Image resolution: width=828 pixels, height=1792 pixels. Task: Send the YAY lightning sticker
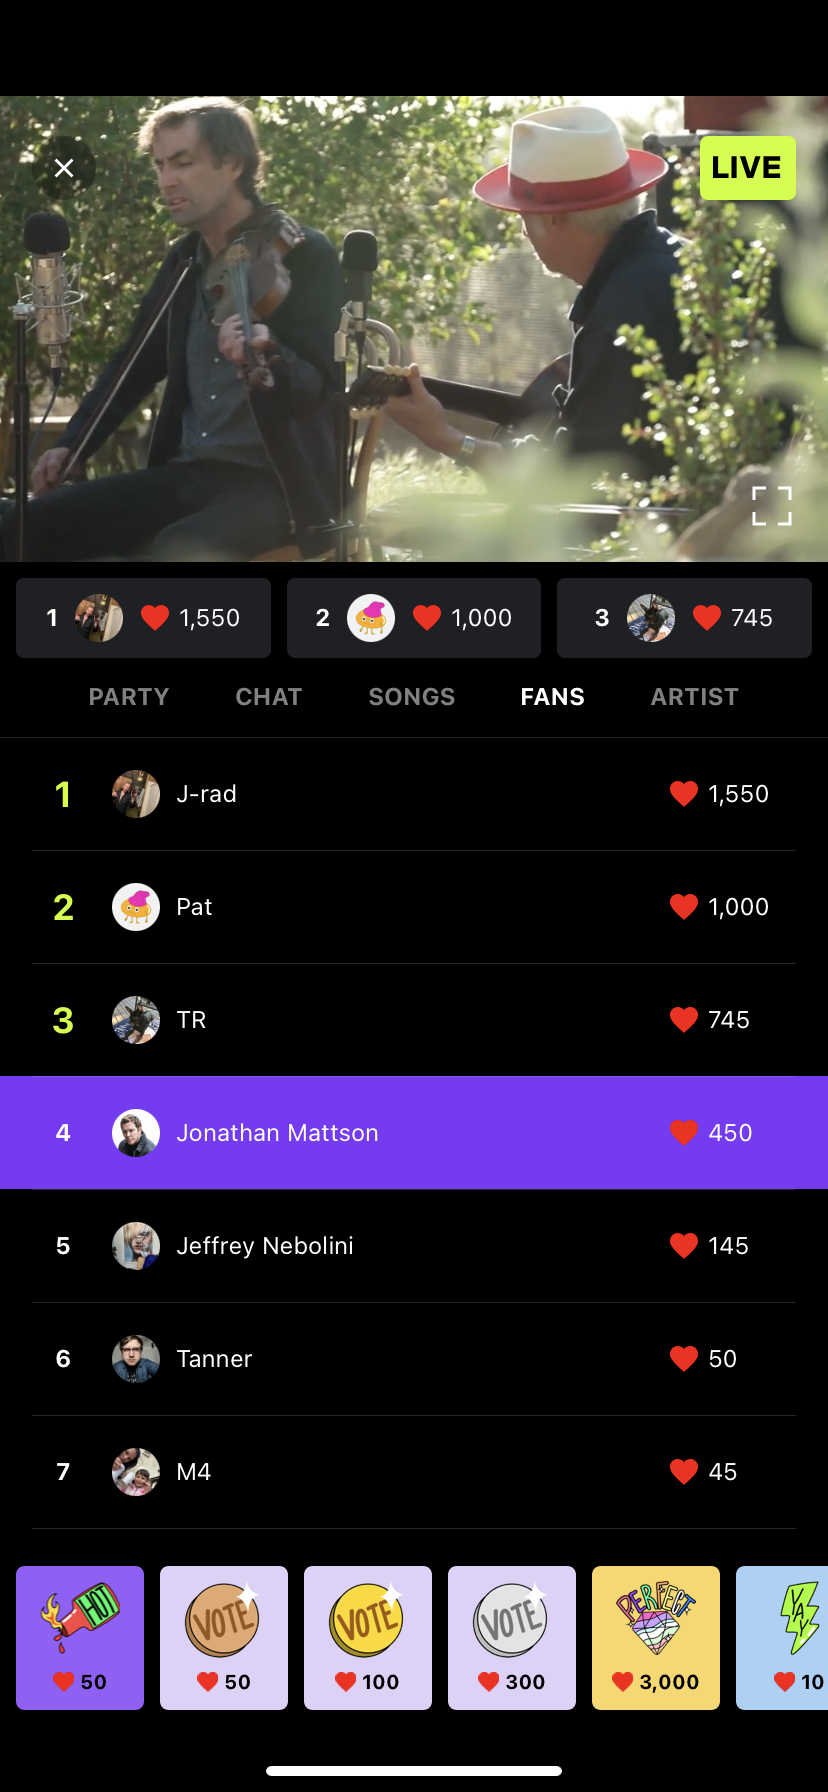pyautogui.click(x=782, y=1638)
